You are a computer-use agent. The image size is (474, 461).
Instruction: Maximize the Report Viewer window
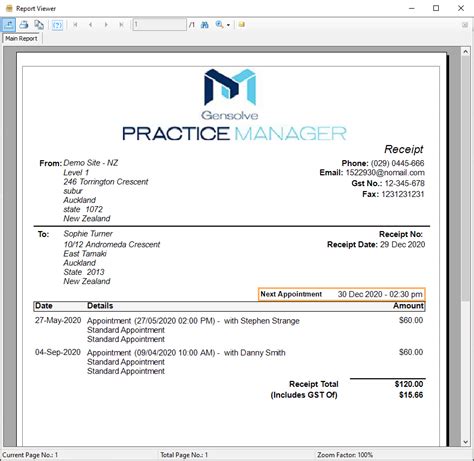[x=436, y=8]
